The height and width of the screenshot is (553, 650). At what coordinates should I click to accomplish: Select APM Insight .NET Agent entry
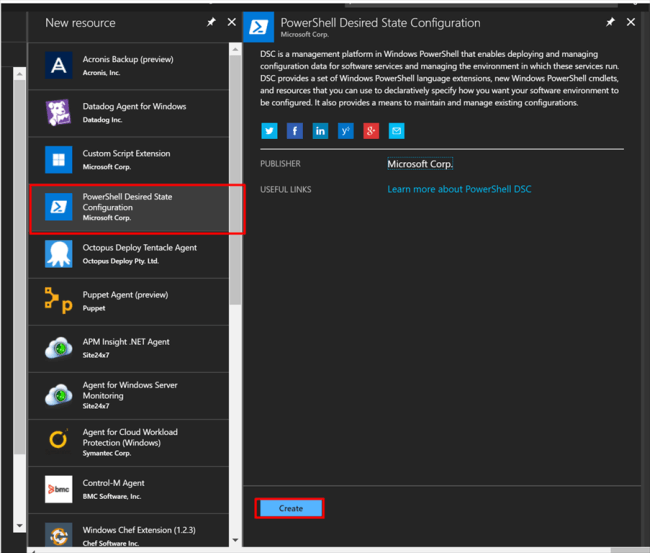pos(129,348)
